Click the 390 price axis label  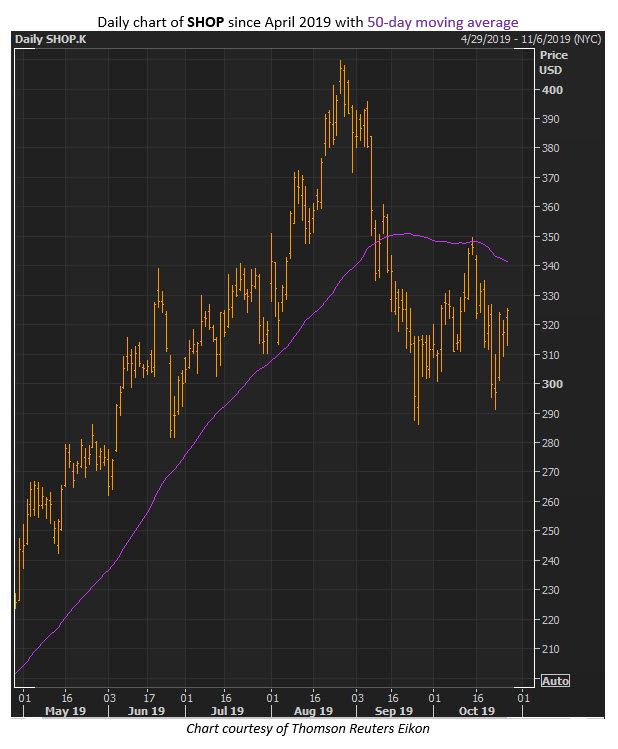tap(550, 119)
